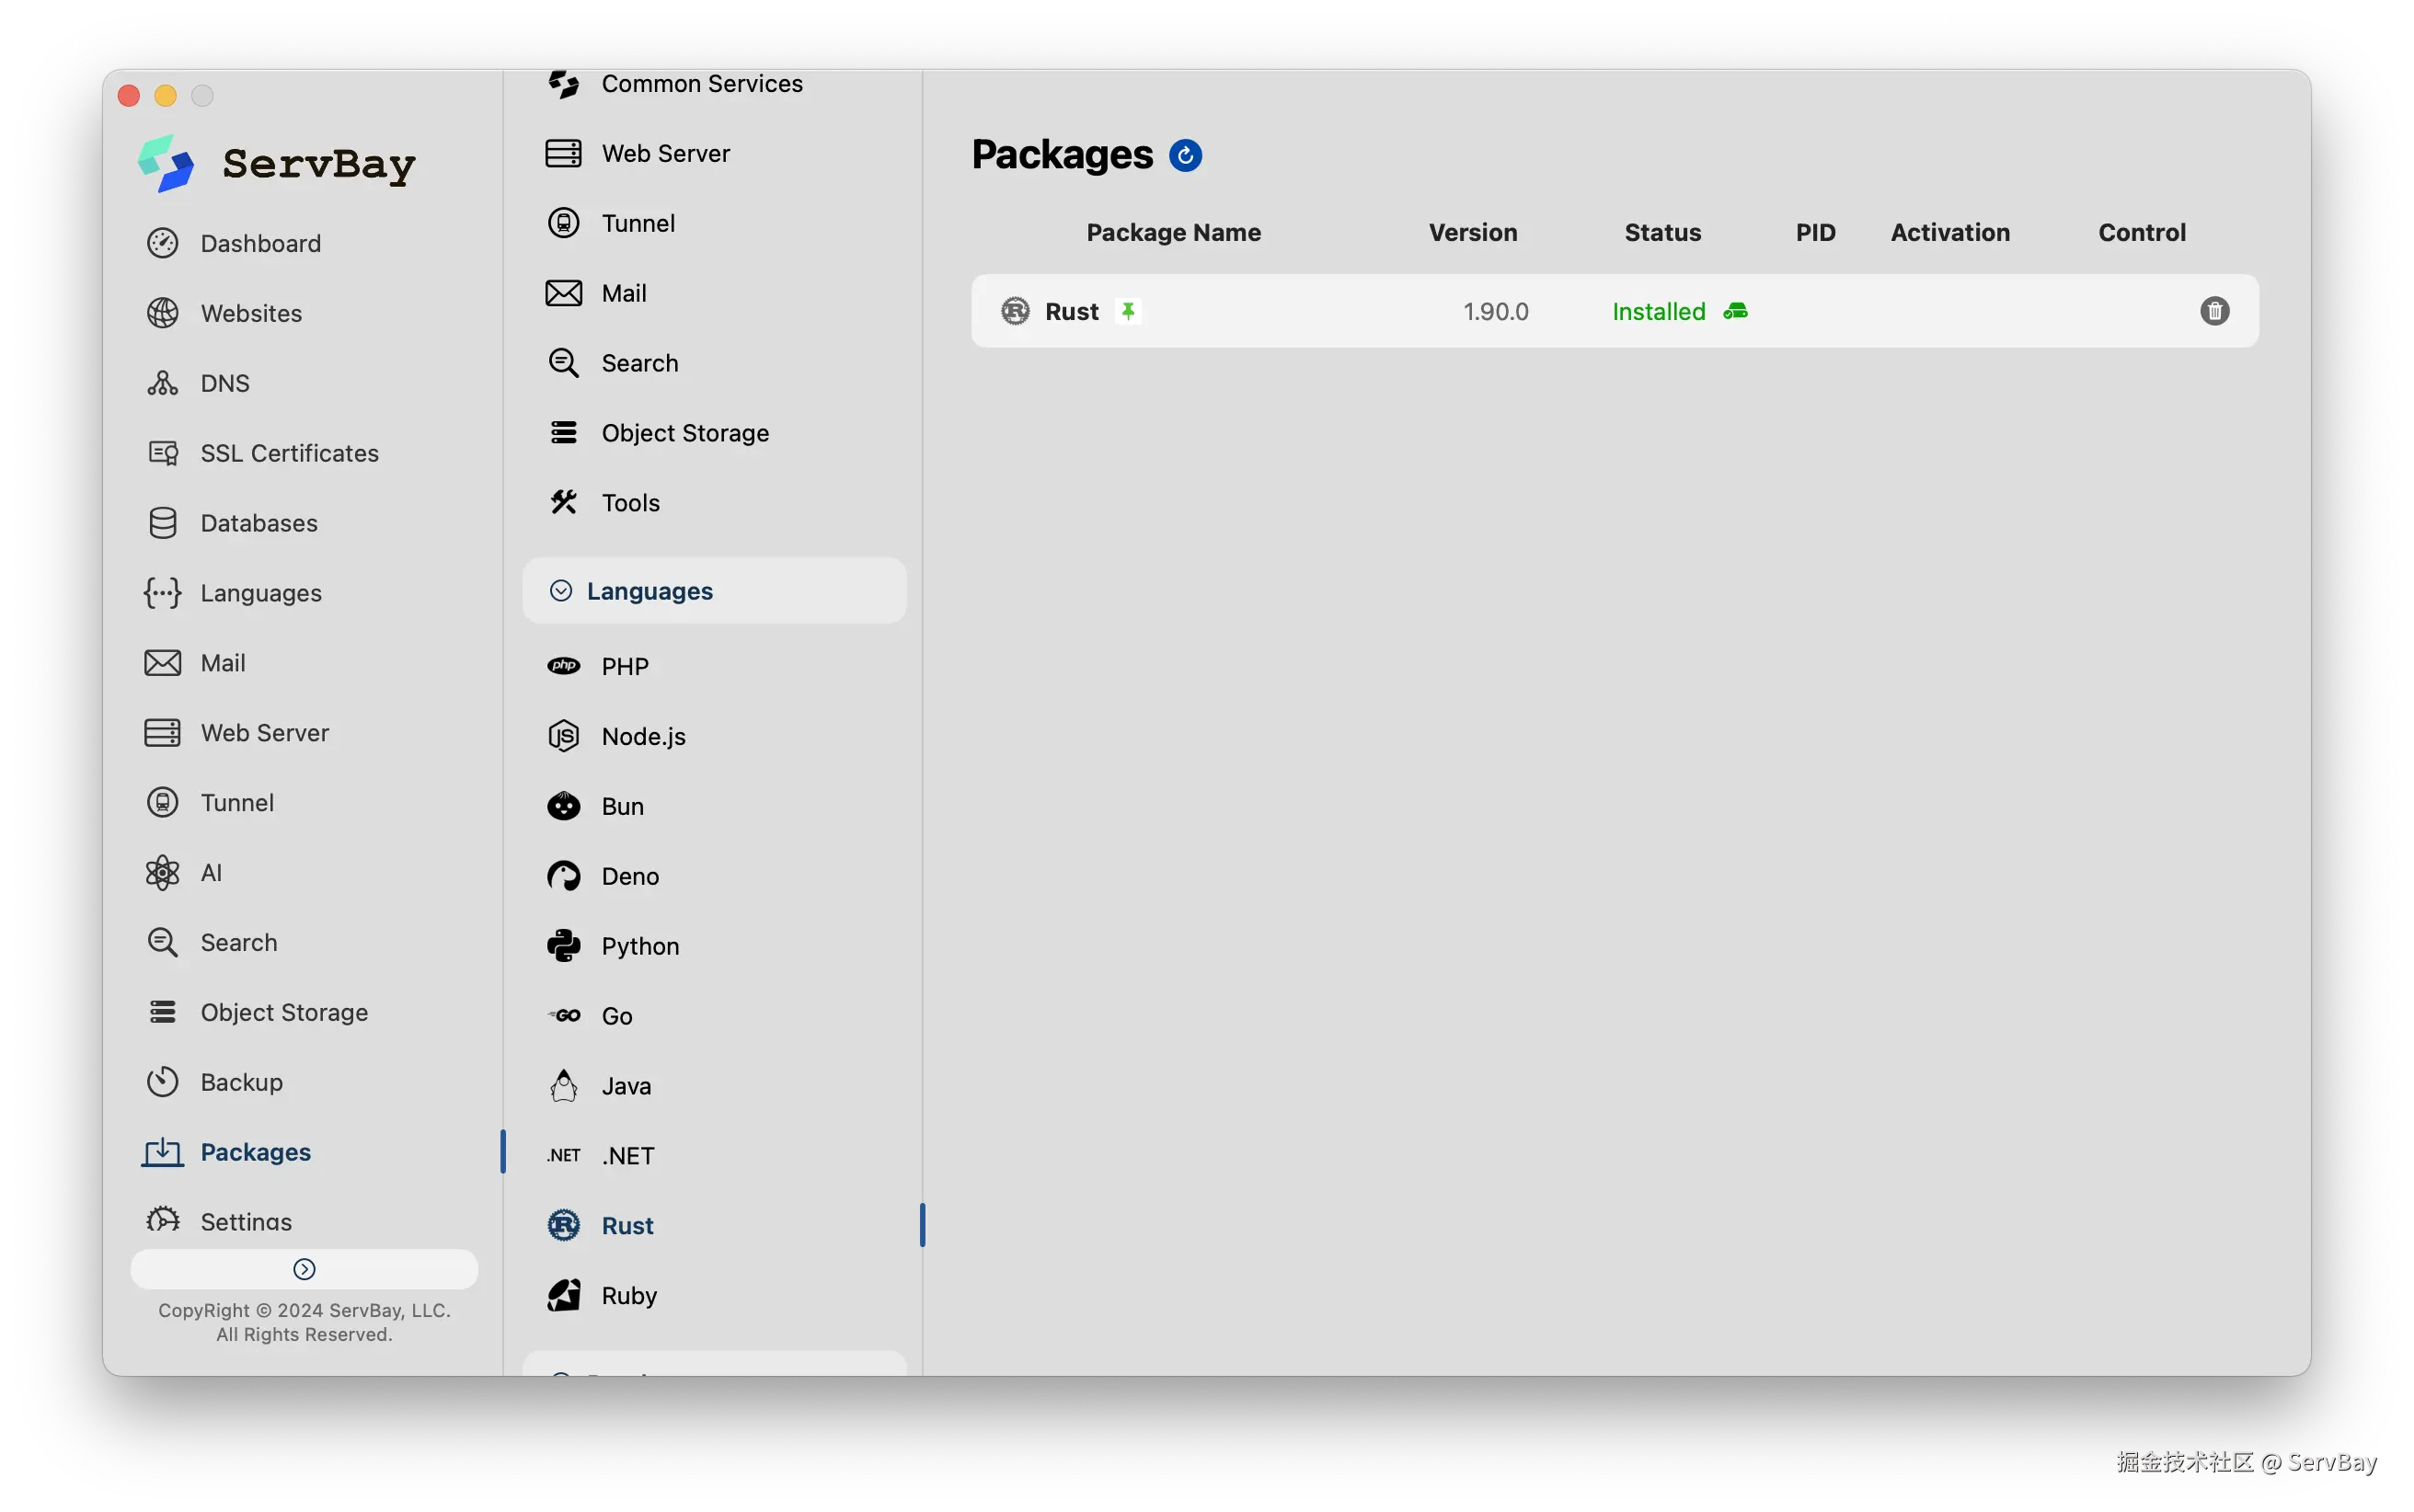The image size is (2414, 1512).
Task: Select the Bun language entry
Action: click(x=622, y=806)
